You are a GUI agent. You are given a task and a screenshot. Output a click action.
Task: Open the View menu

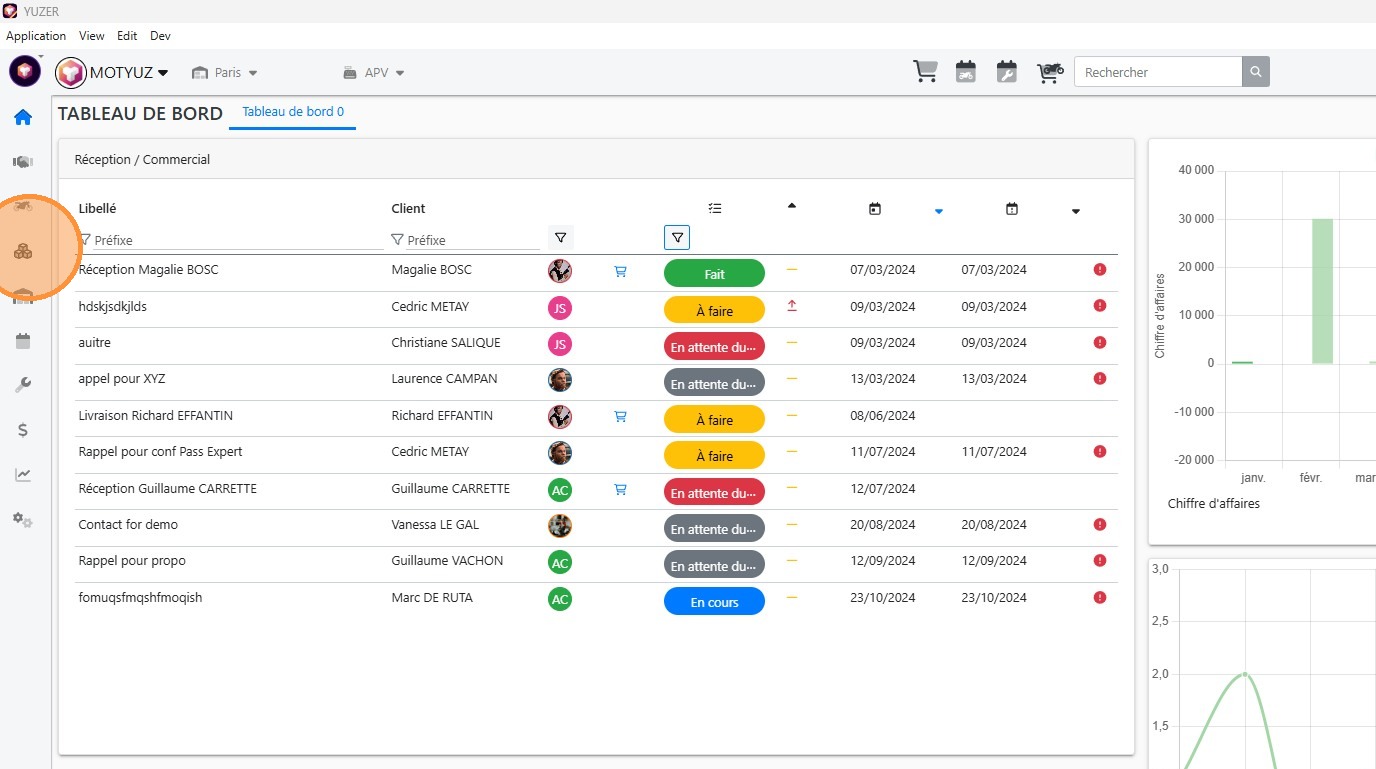click(x=91, y=36)
